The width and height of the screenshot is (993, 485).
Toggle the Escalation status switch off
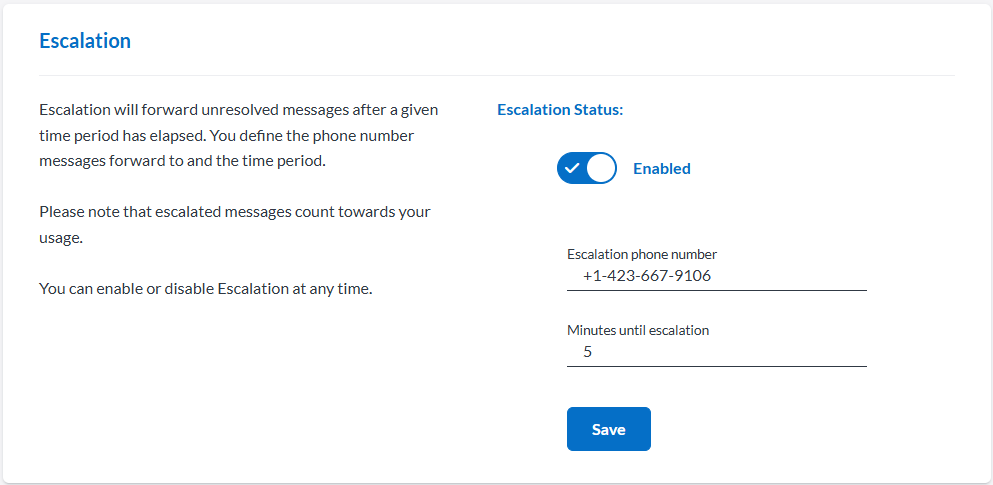(587, 169)
